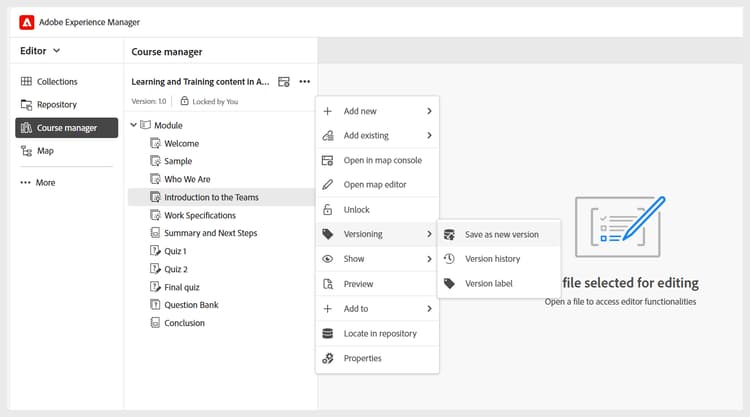Open the More sidebar option

coord(38,183)
